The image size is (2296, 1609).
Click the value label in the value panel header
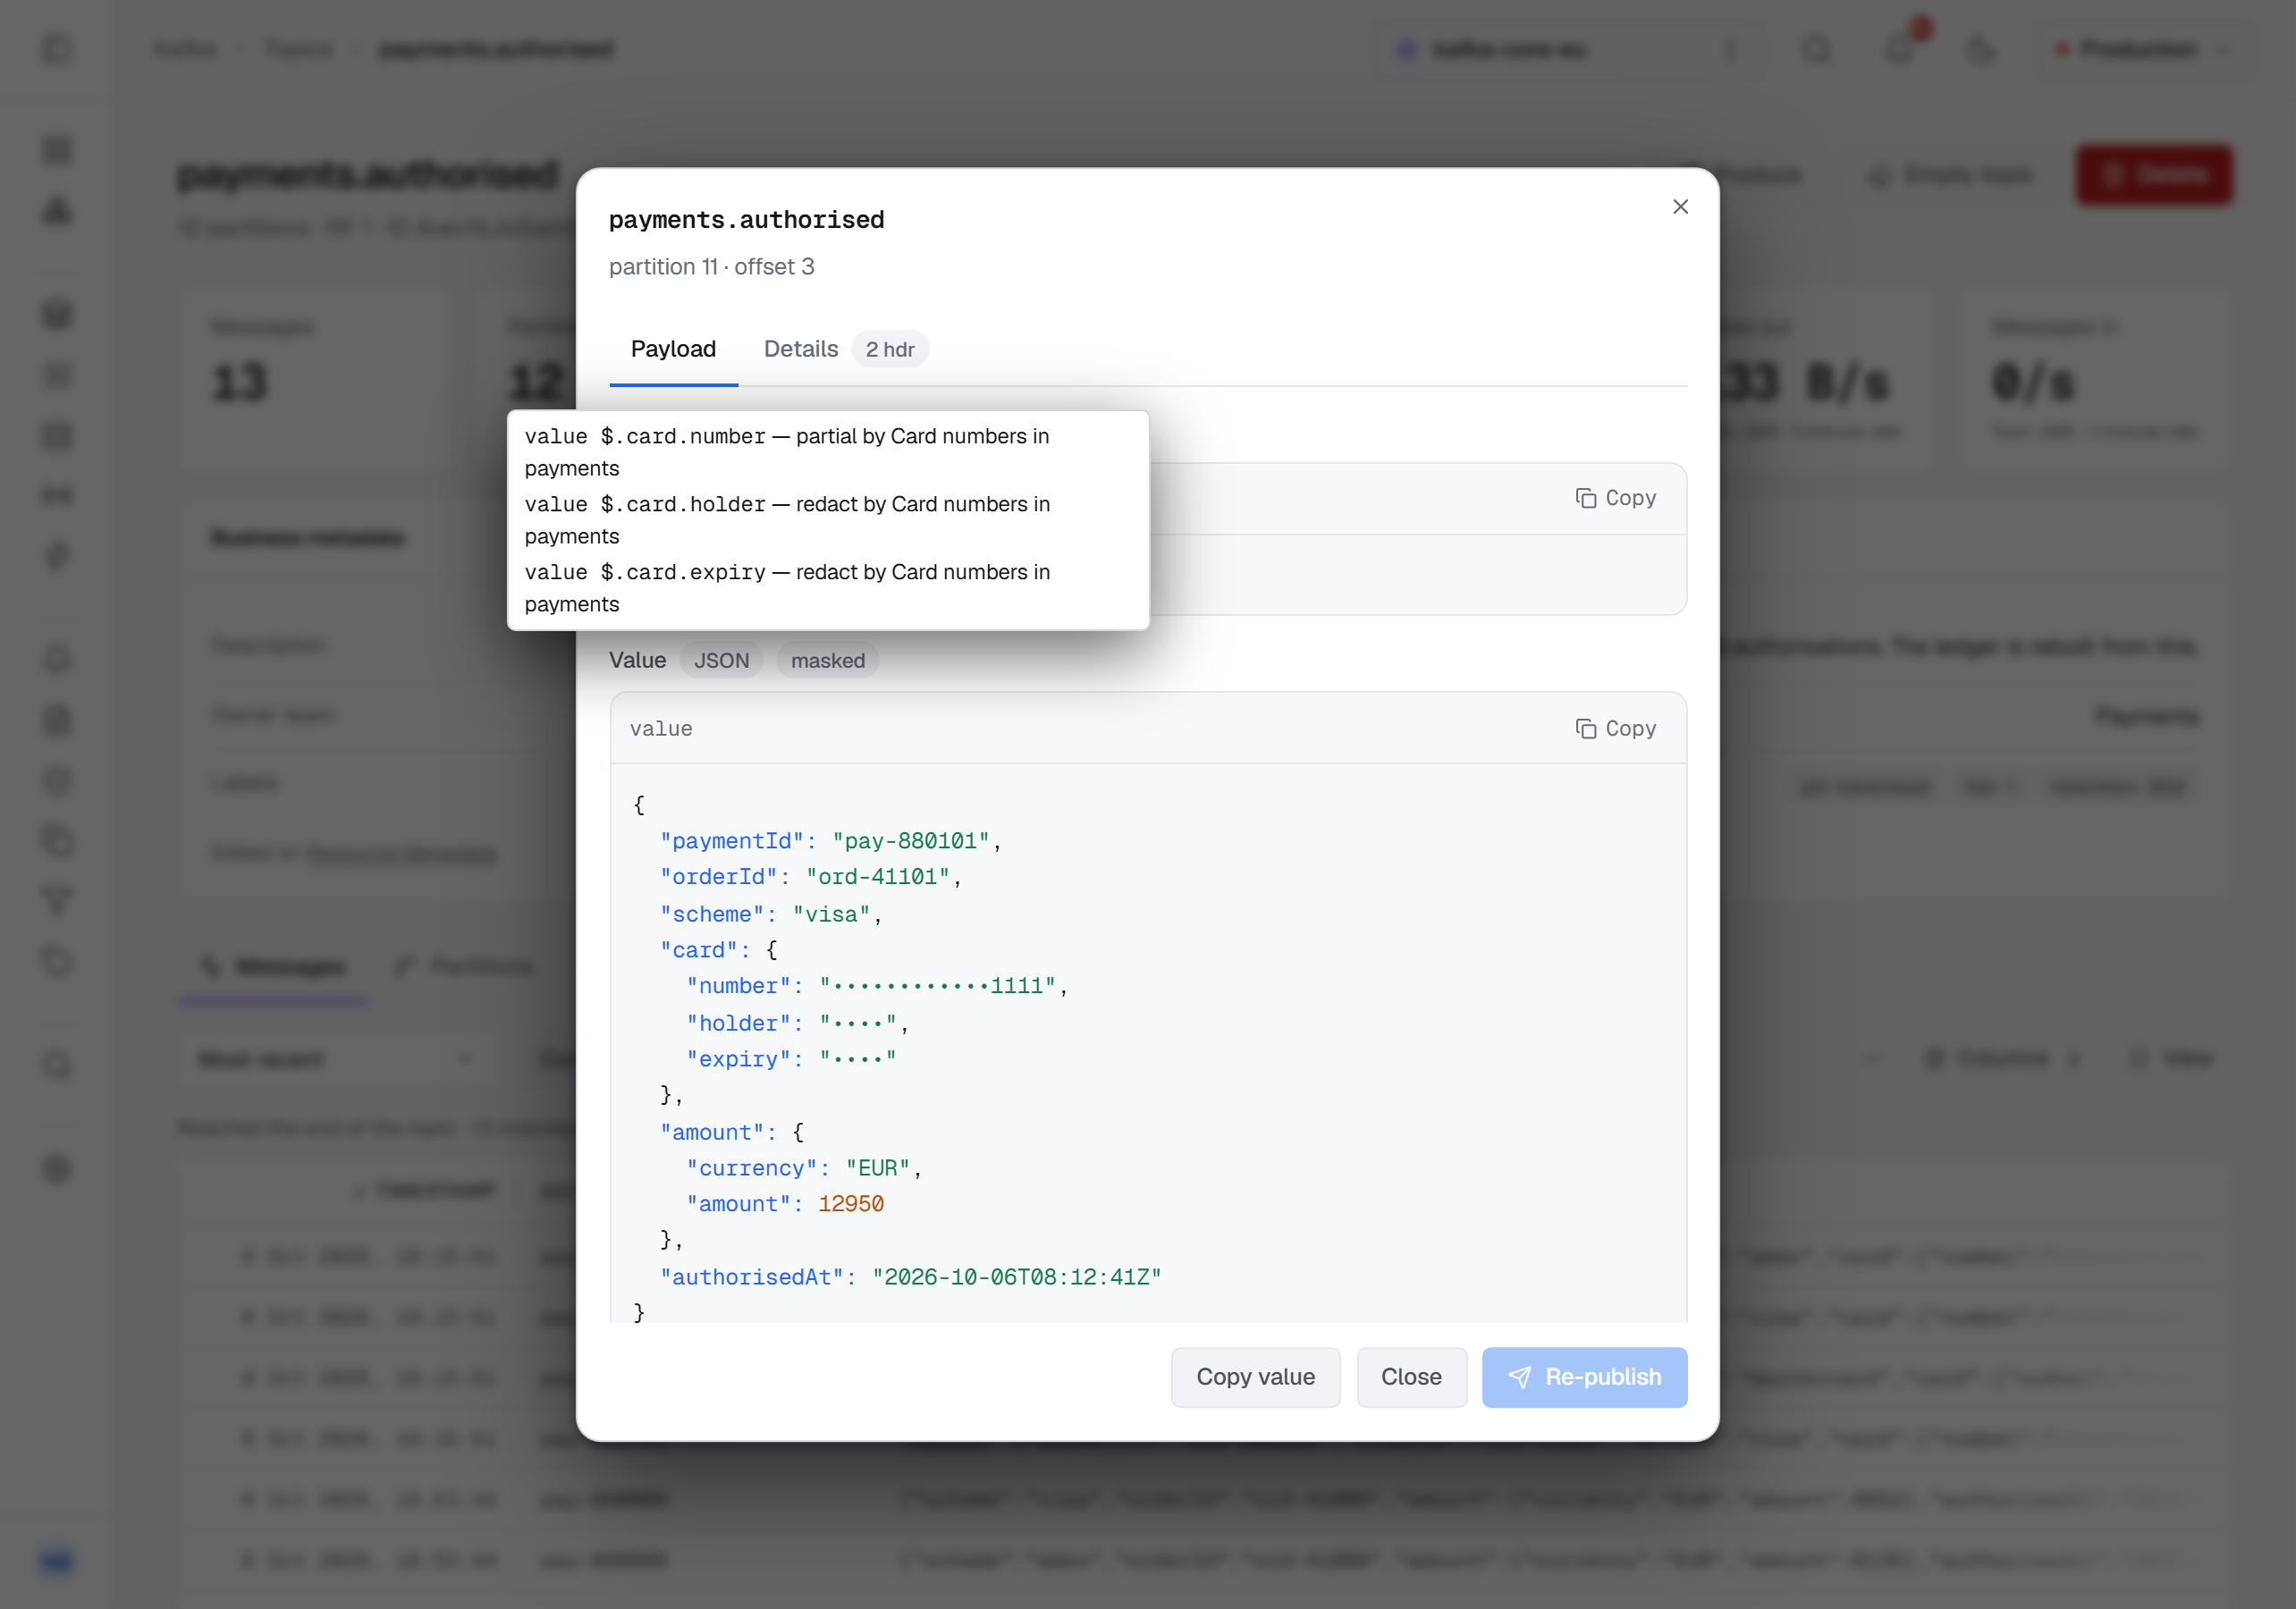pyautogui.click(x=661, y=729)
